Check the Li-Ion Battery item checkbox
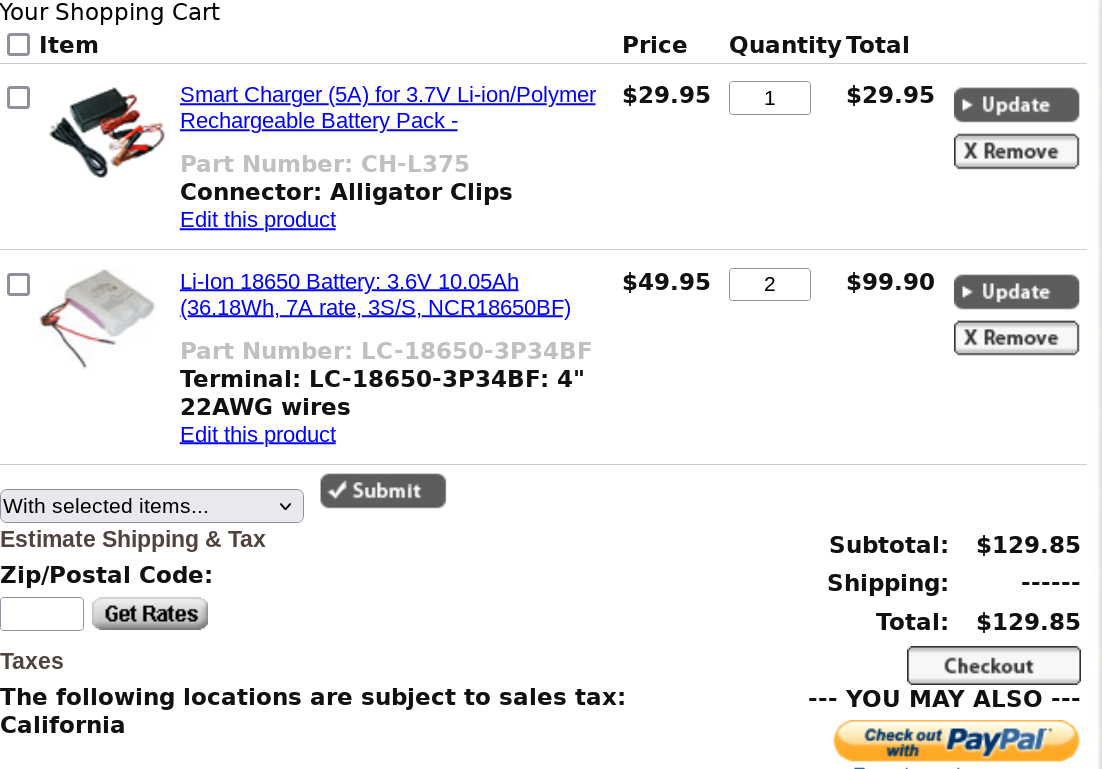This screenshot has width=1102, height=769. click(18, 284)
